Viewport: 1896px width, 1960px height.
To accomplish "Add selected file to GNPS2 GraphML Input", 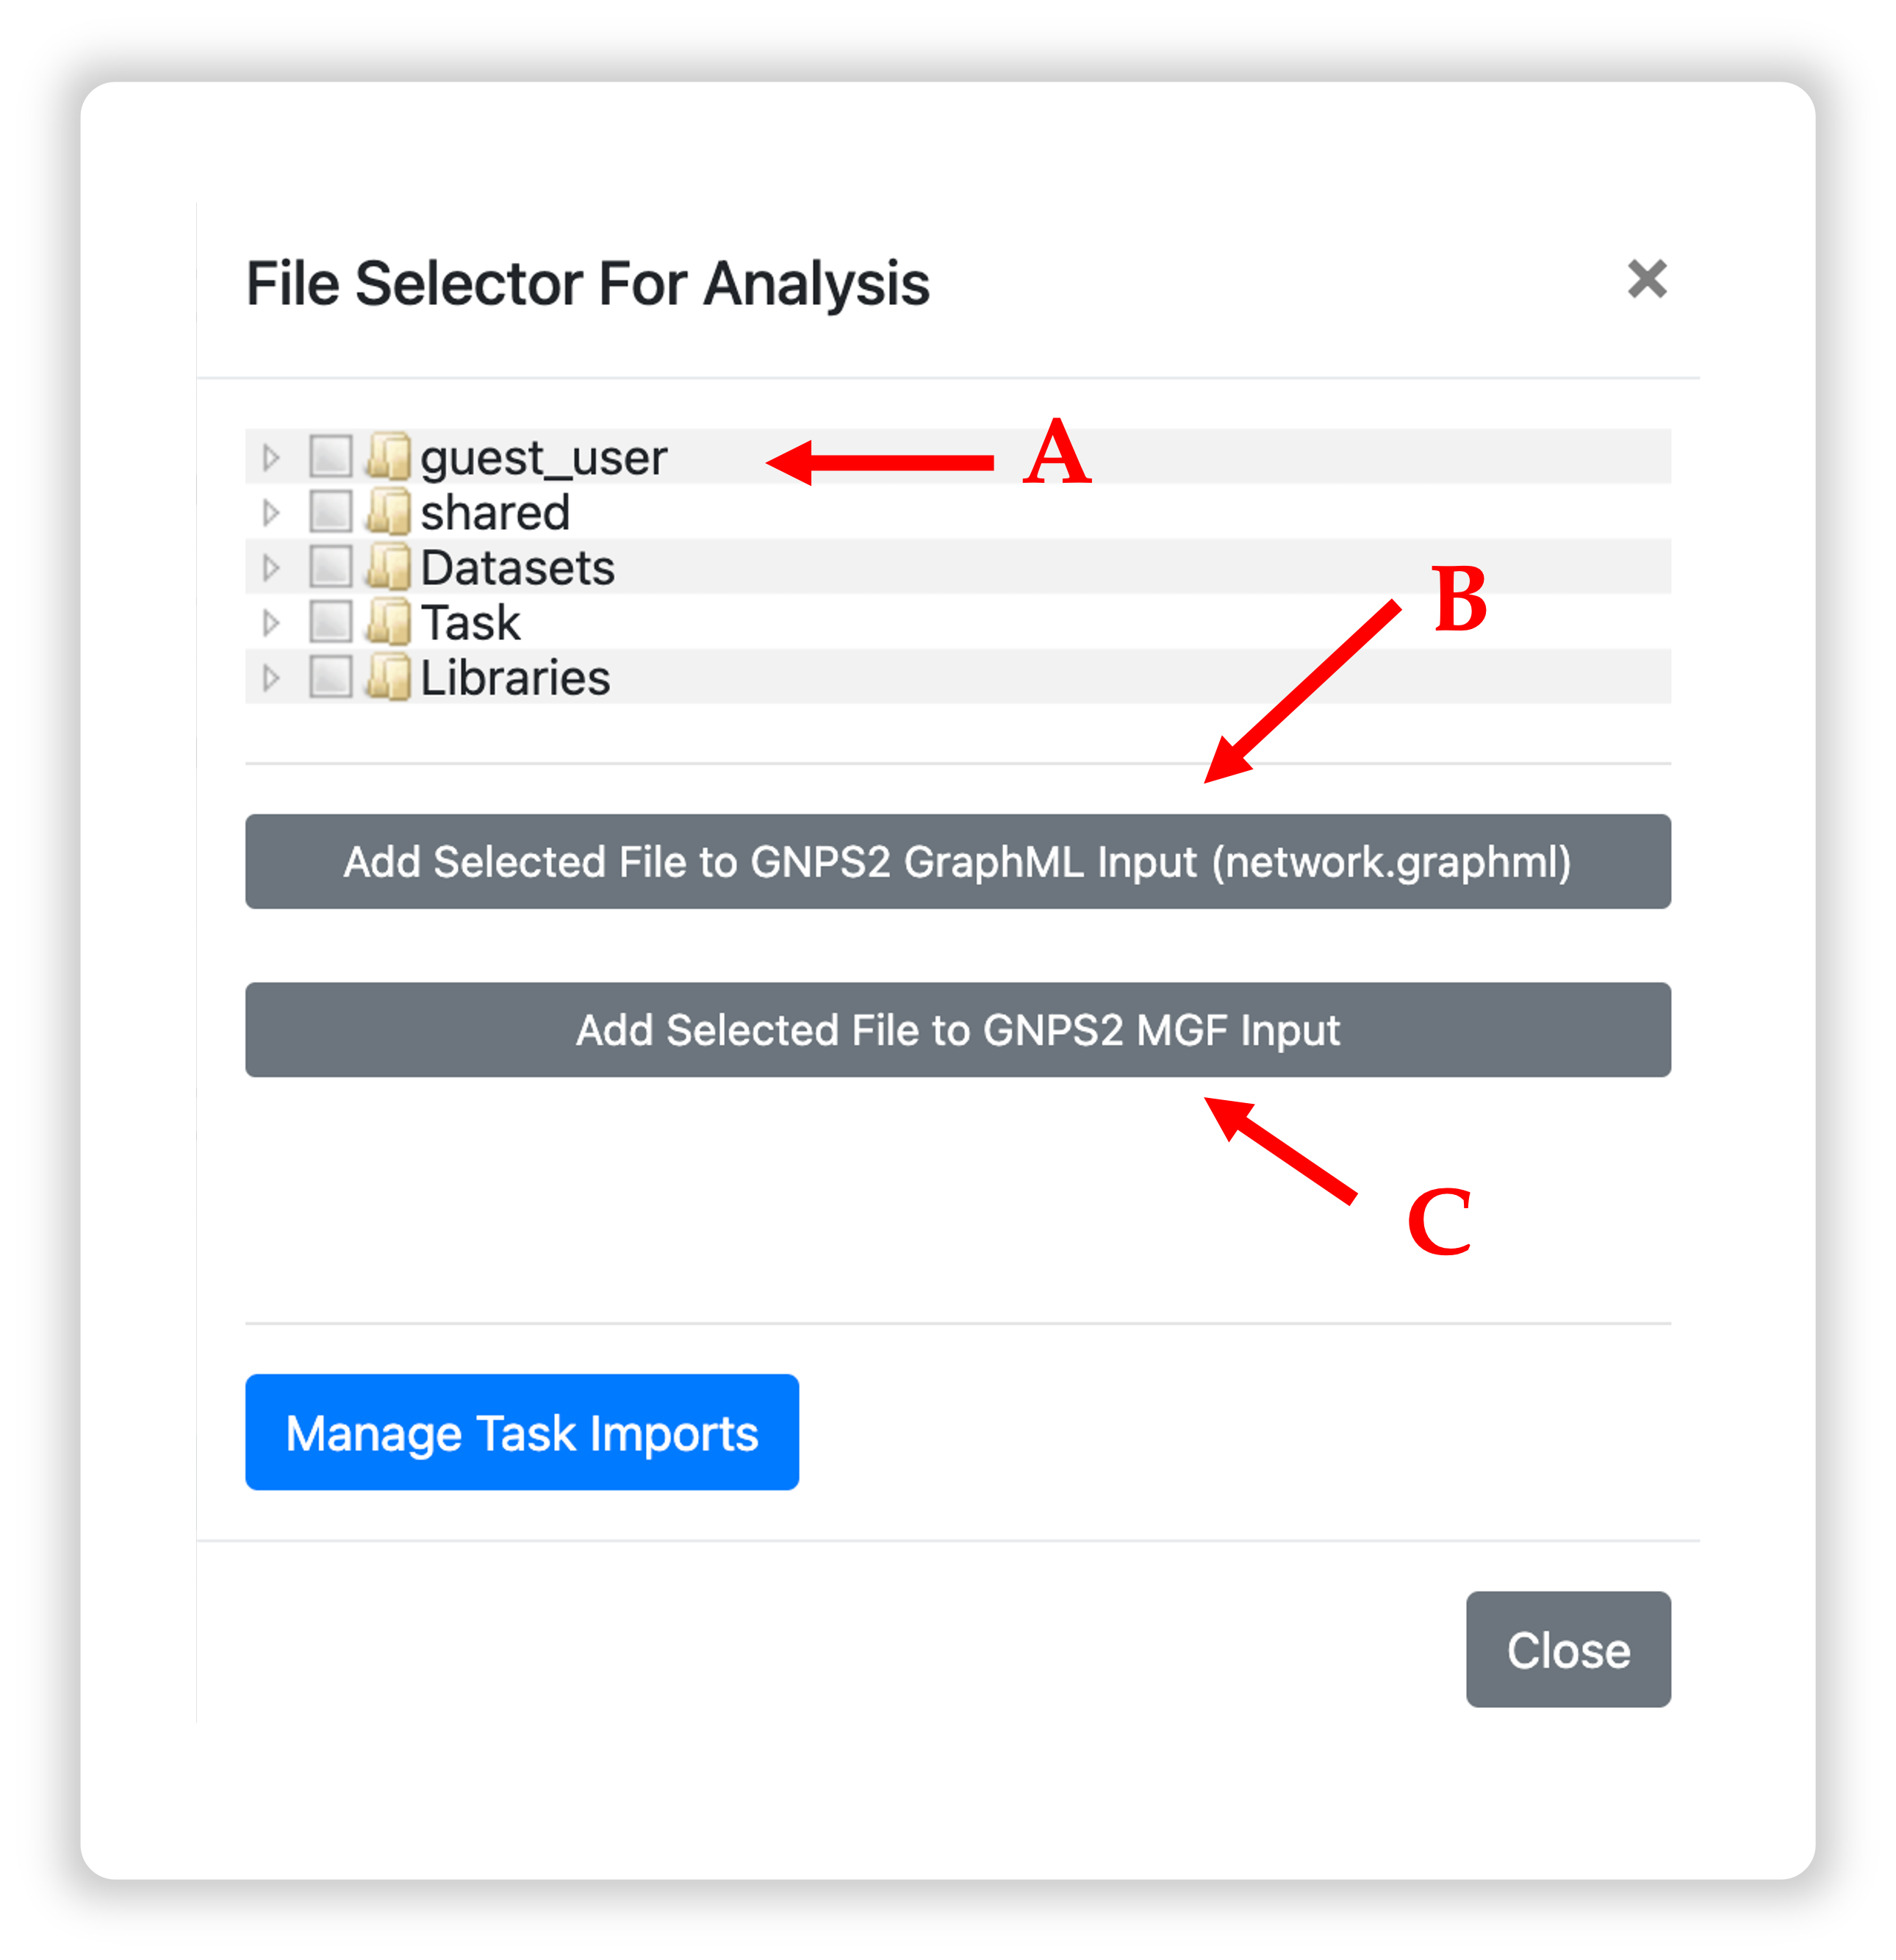I will click(x=957, y=861).
